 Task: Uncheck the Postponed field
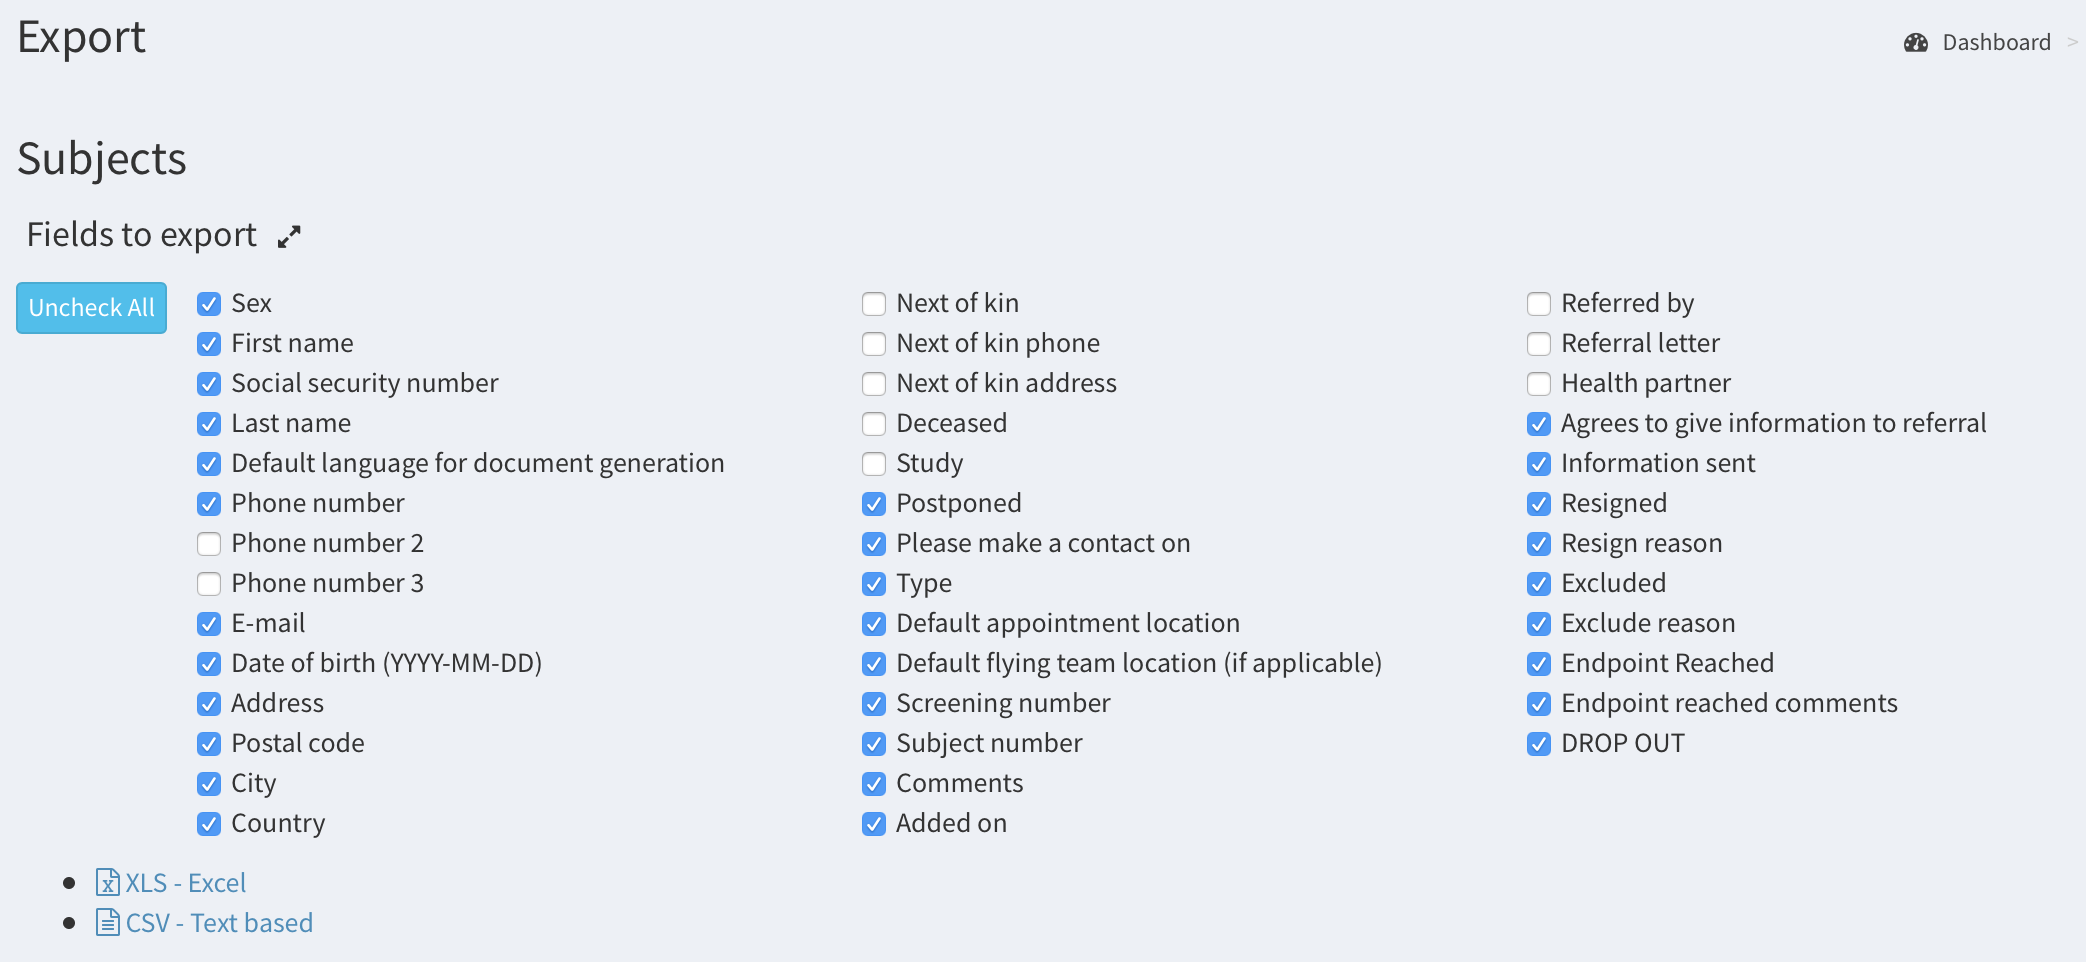coord(874,504)
